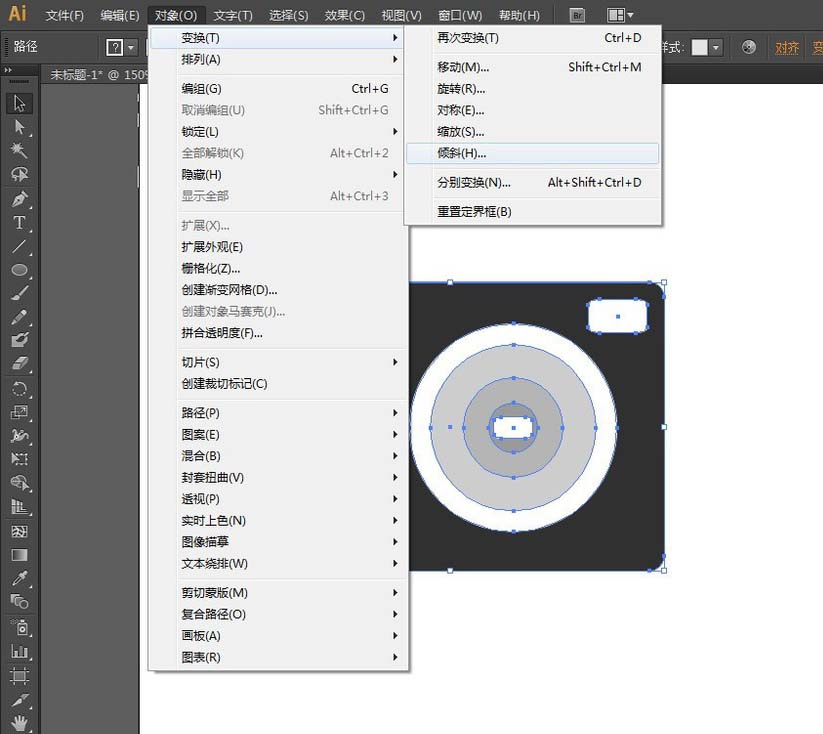The width and height of the screenshot is (823, 734).
Task: Select the Type tool
Action: tap(19, 223)
